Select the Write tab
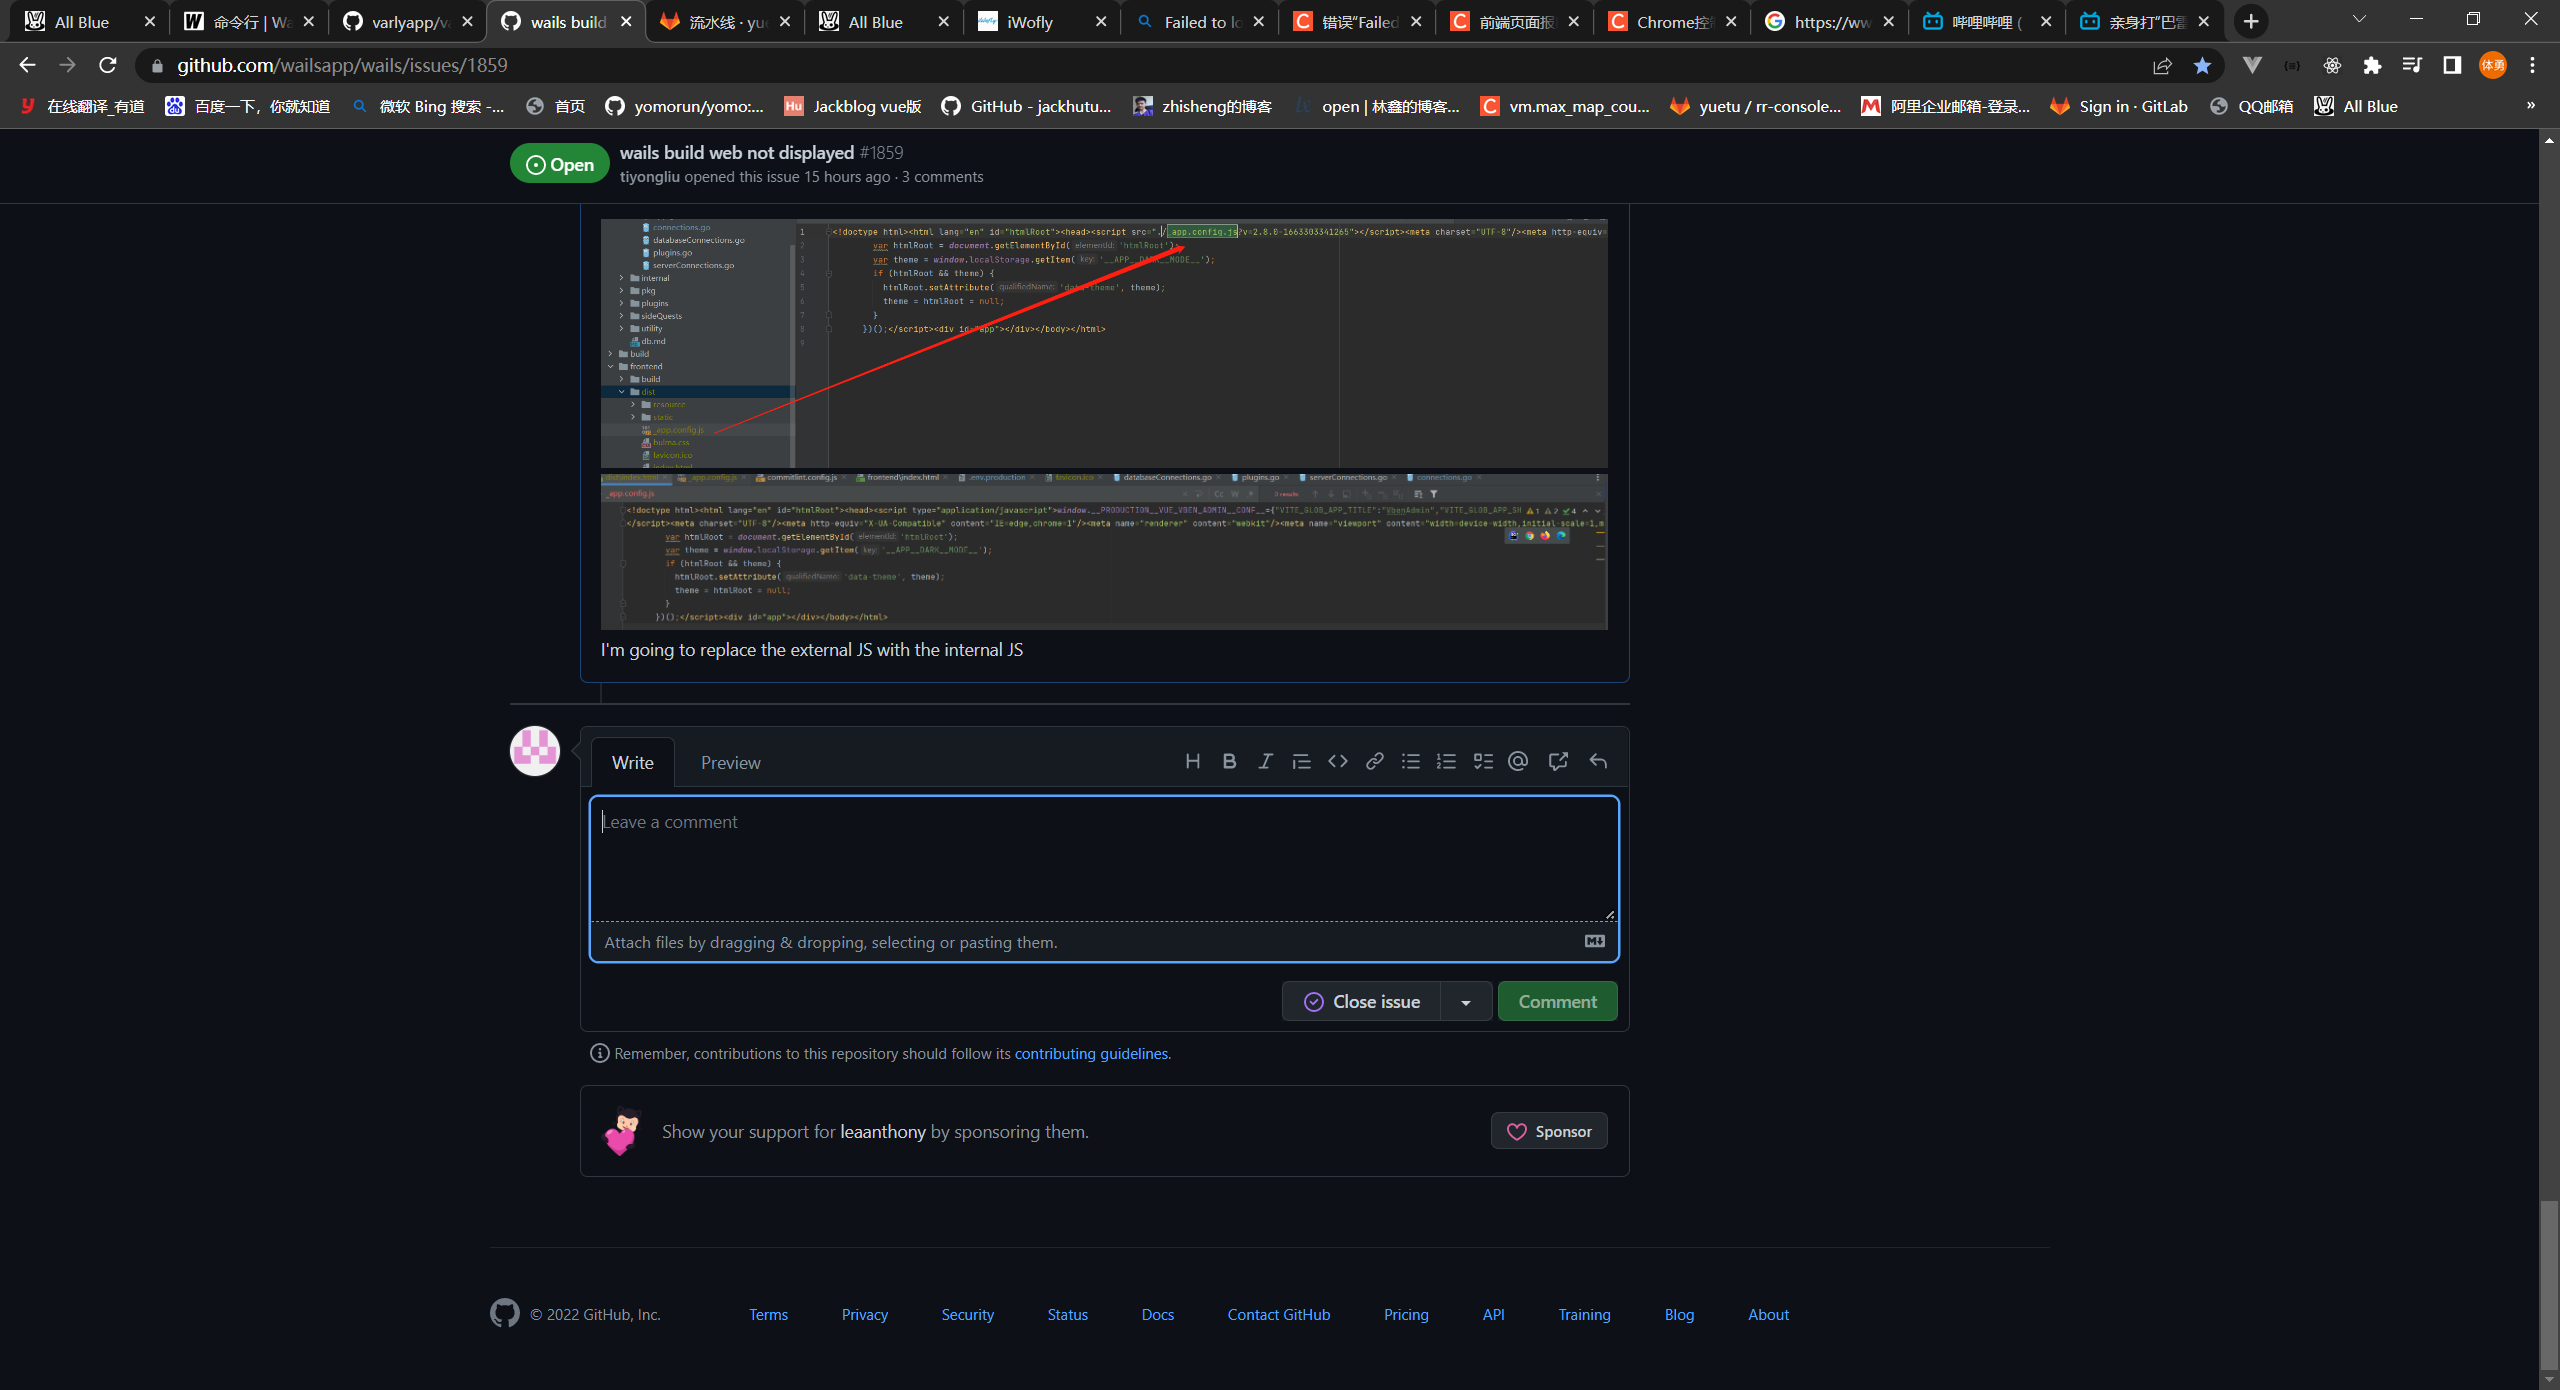 [x=633, y=762]
